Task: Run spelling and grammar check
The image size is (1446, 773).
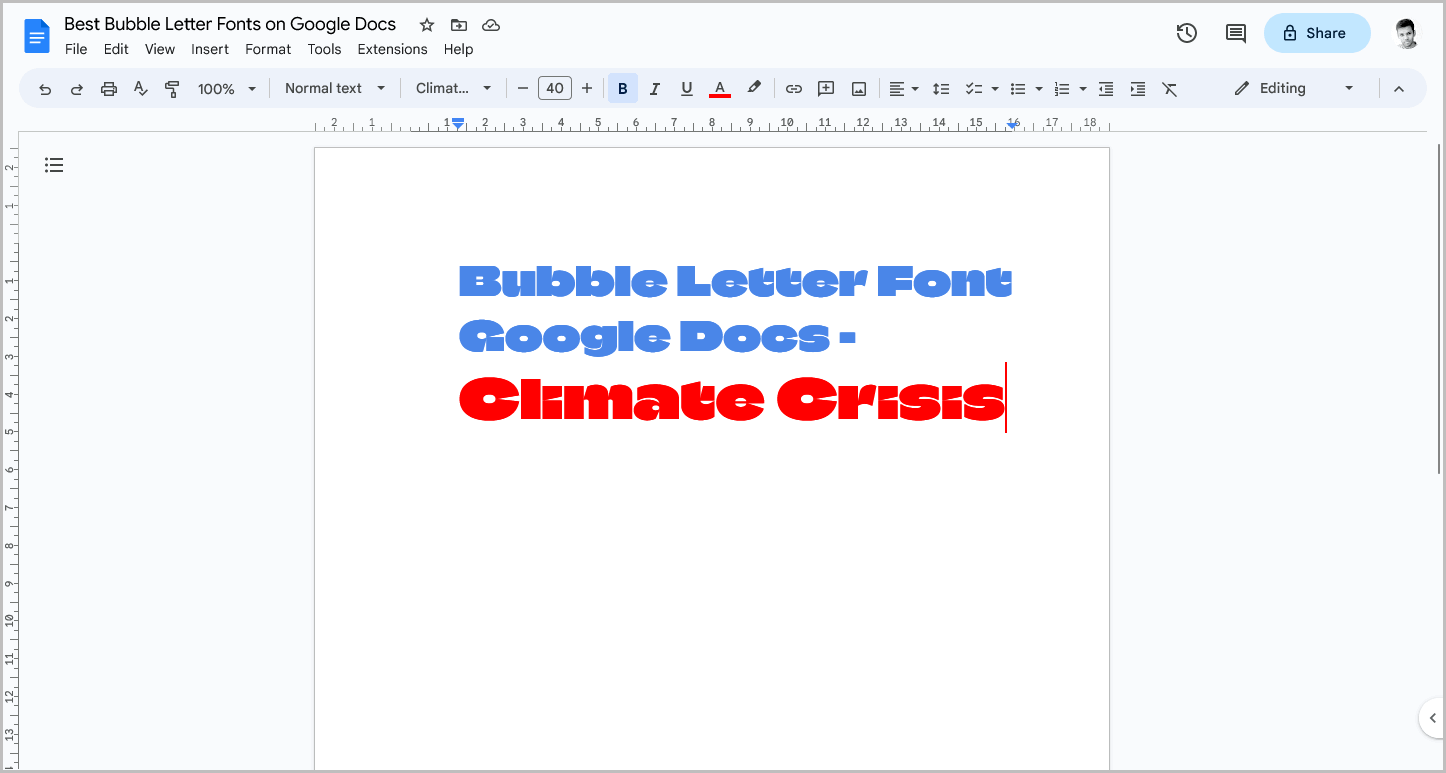Action: coord(140,88)
